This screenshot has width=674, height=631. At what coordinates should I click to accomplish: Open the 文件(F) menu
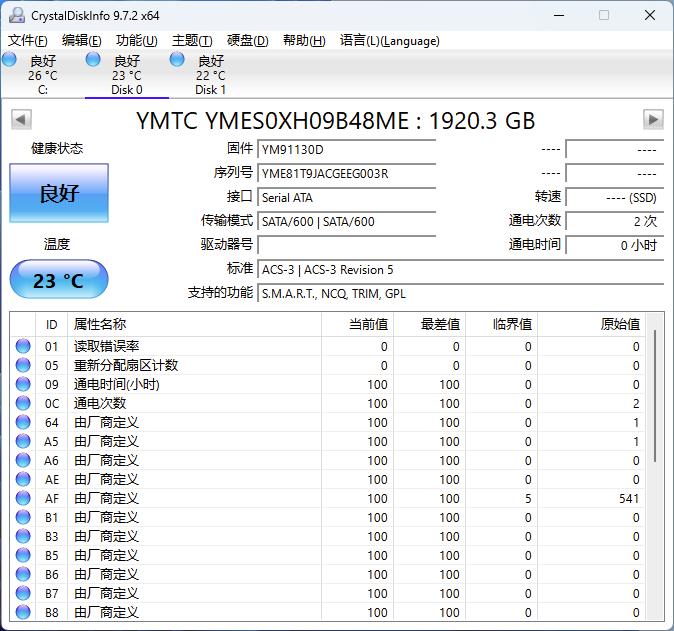coord(28,41)
